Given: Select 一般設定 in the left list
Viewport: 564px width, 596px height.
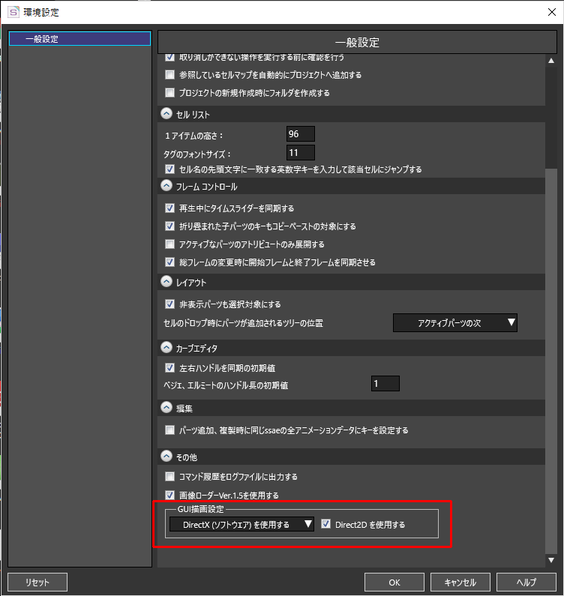Looking at the screenshot, I should tap(80, 39).
